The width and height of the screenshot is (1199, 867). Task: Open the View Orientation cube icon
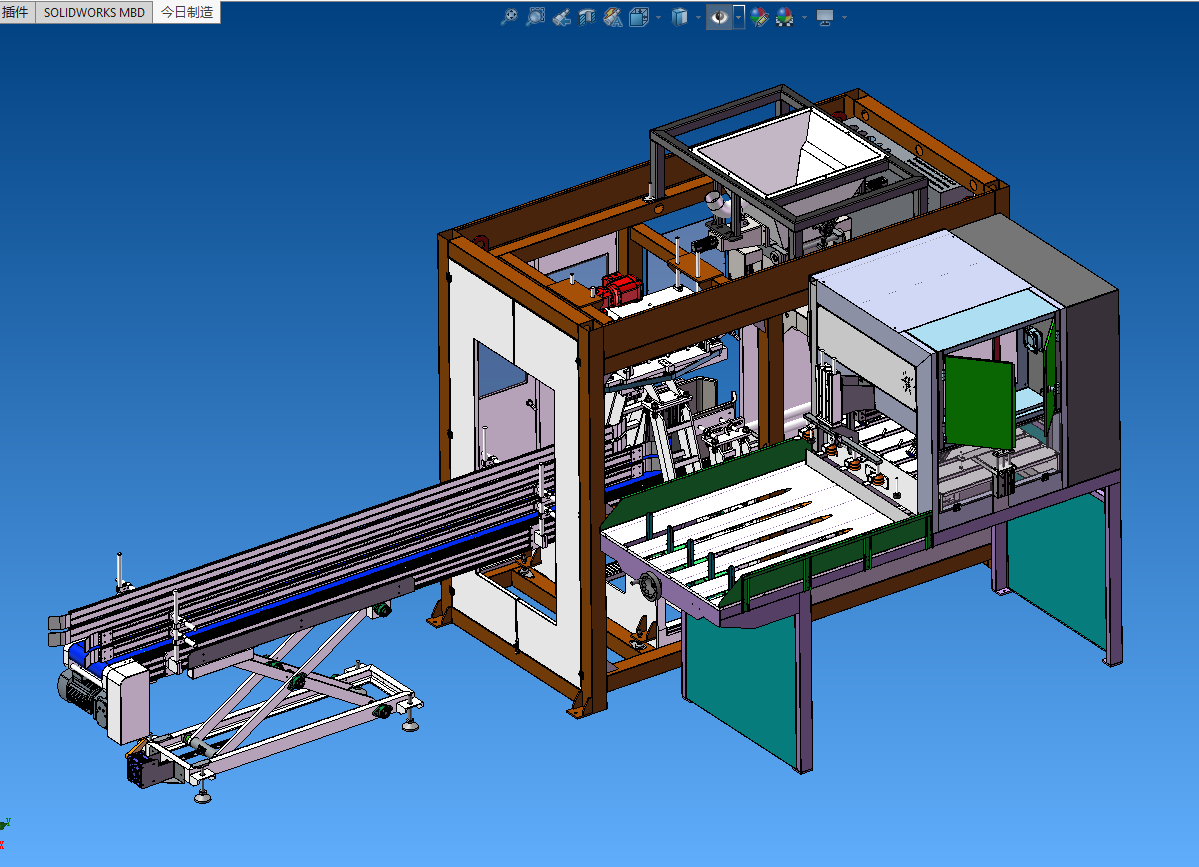639,17
